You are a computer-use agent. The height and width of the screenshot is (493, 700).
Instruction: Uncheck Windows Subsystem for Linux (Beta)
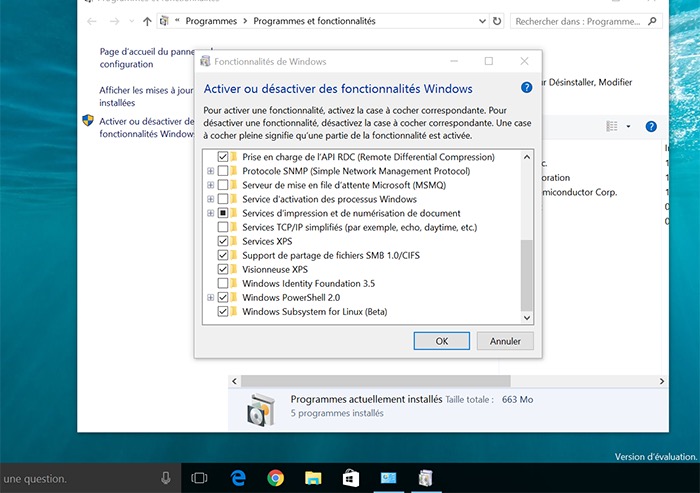[223, 312]
